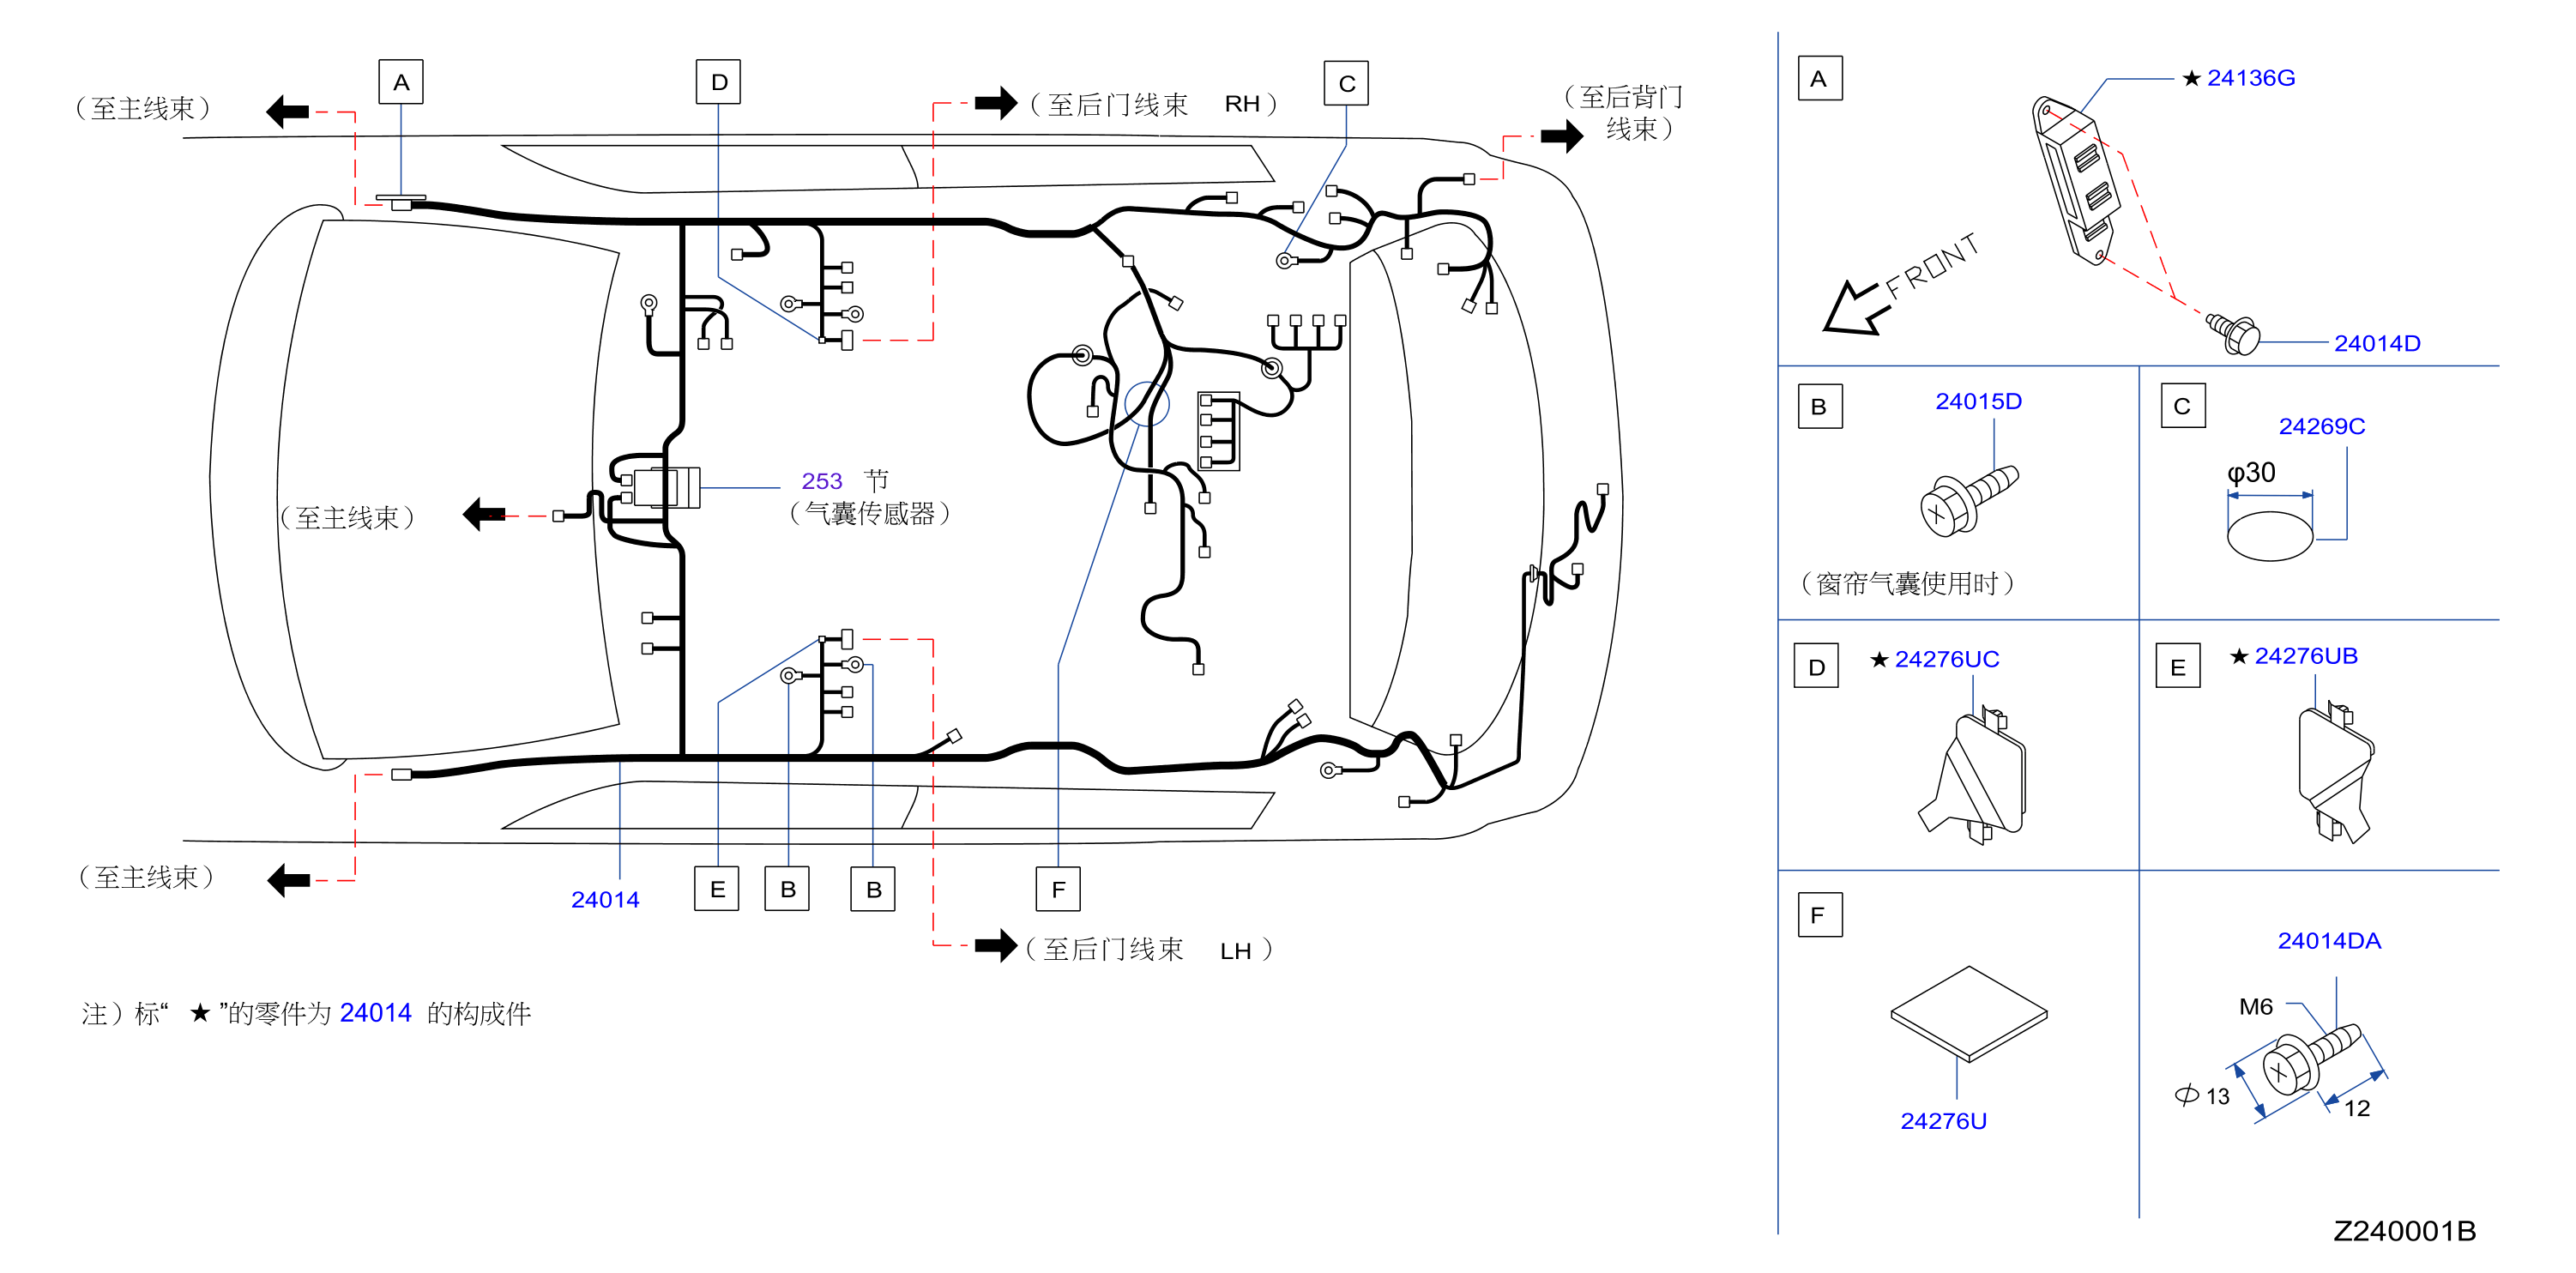Click part number 24015D
The height and width of the screenshot is (1273, 2576).
pyautogui.click(x=1978, y=402)
